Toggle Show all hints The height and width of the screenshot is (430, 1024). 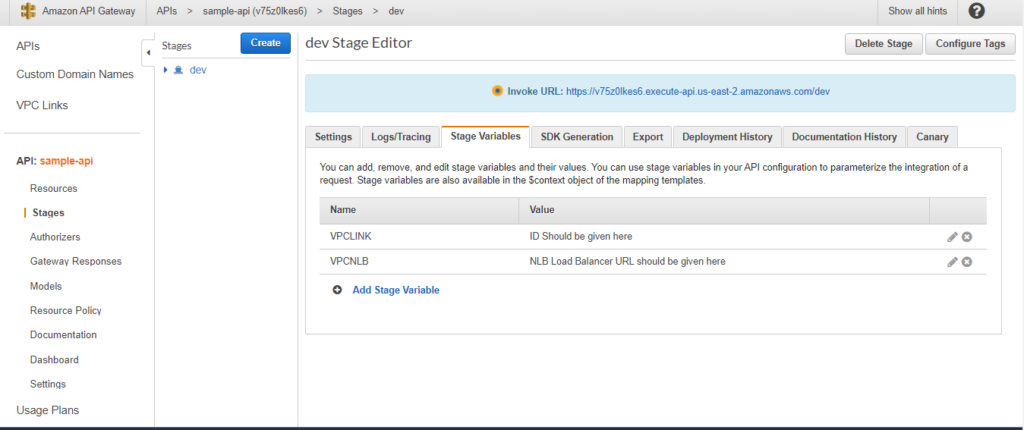coord(918,11)
